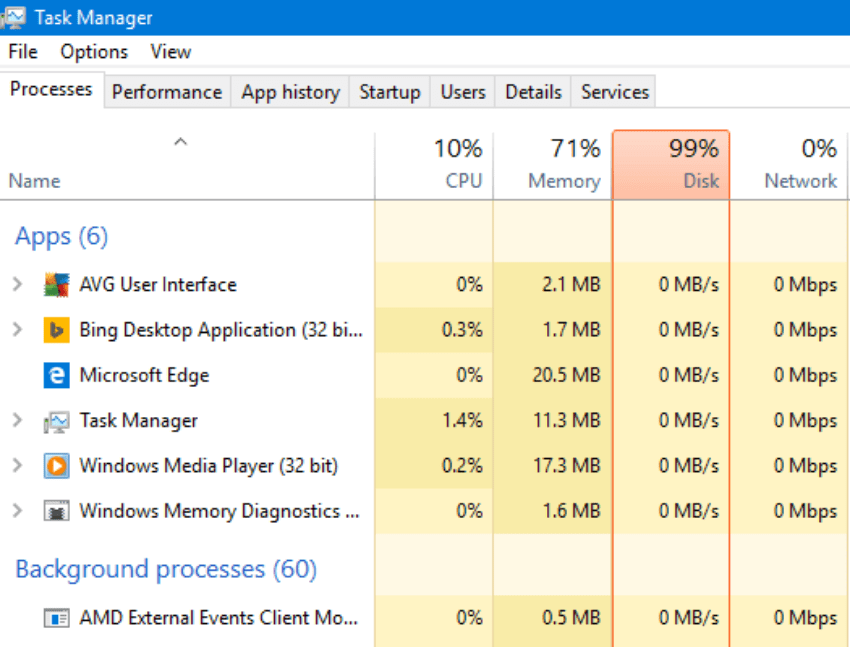
Task: Open the Options menu
Action: point(94,52)
